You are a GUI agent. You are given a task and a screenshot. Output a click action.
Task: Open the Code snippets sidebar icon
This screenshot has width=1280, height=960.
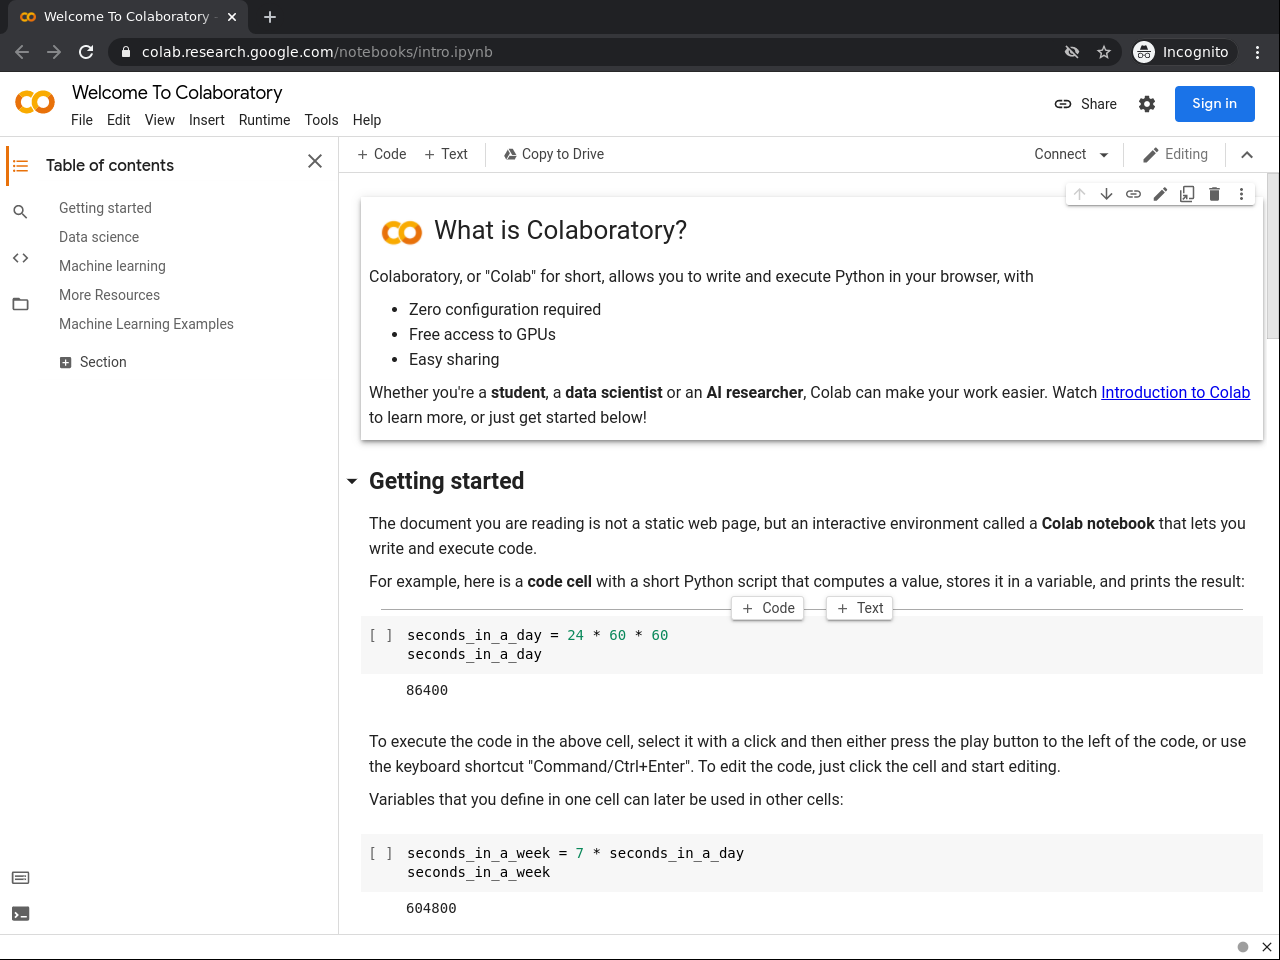(x=20, y=258)
